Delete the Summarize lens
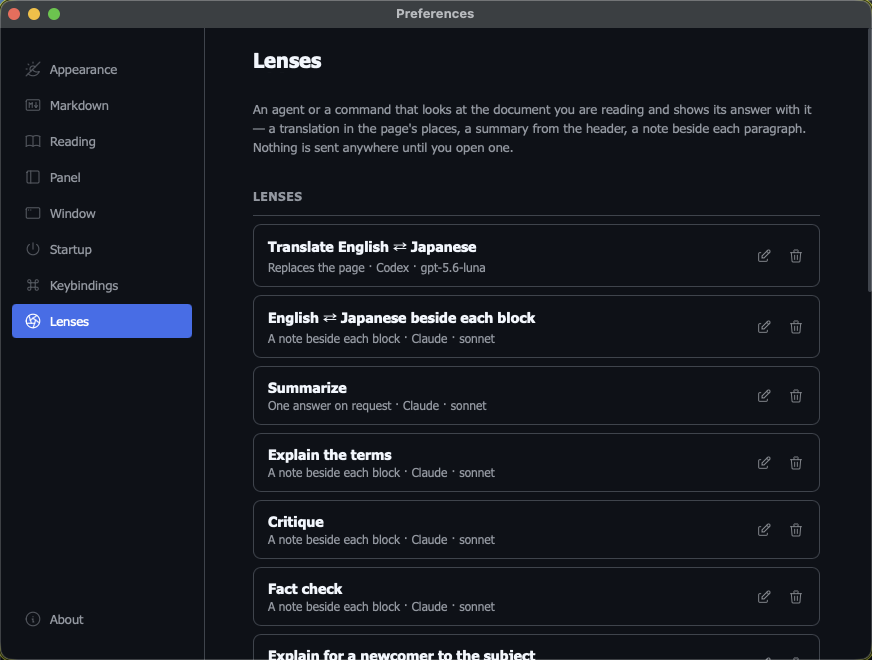Screen dimensions: 872x660 (x=796, y=396)
